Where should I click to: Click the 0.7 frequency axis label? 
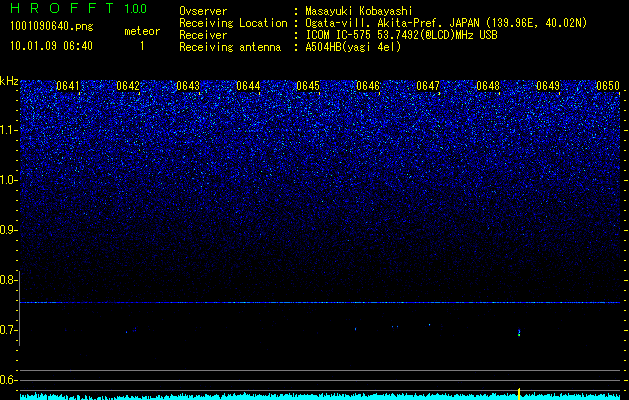[x=8, y=330]
